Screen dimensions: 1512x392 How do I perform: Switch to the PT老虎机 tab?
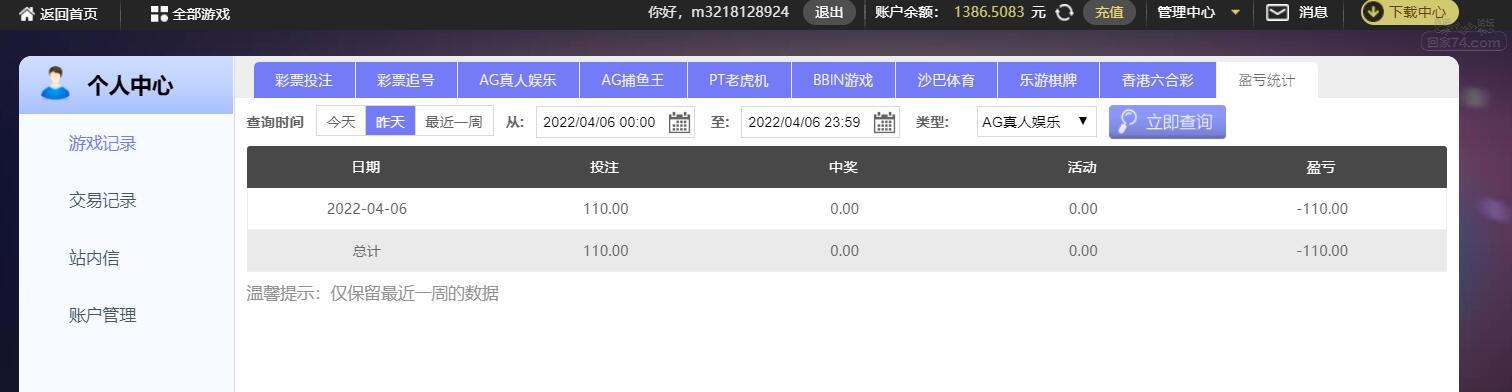(x=739, y=80)
